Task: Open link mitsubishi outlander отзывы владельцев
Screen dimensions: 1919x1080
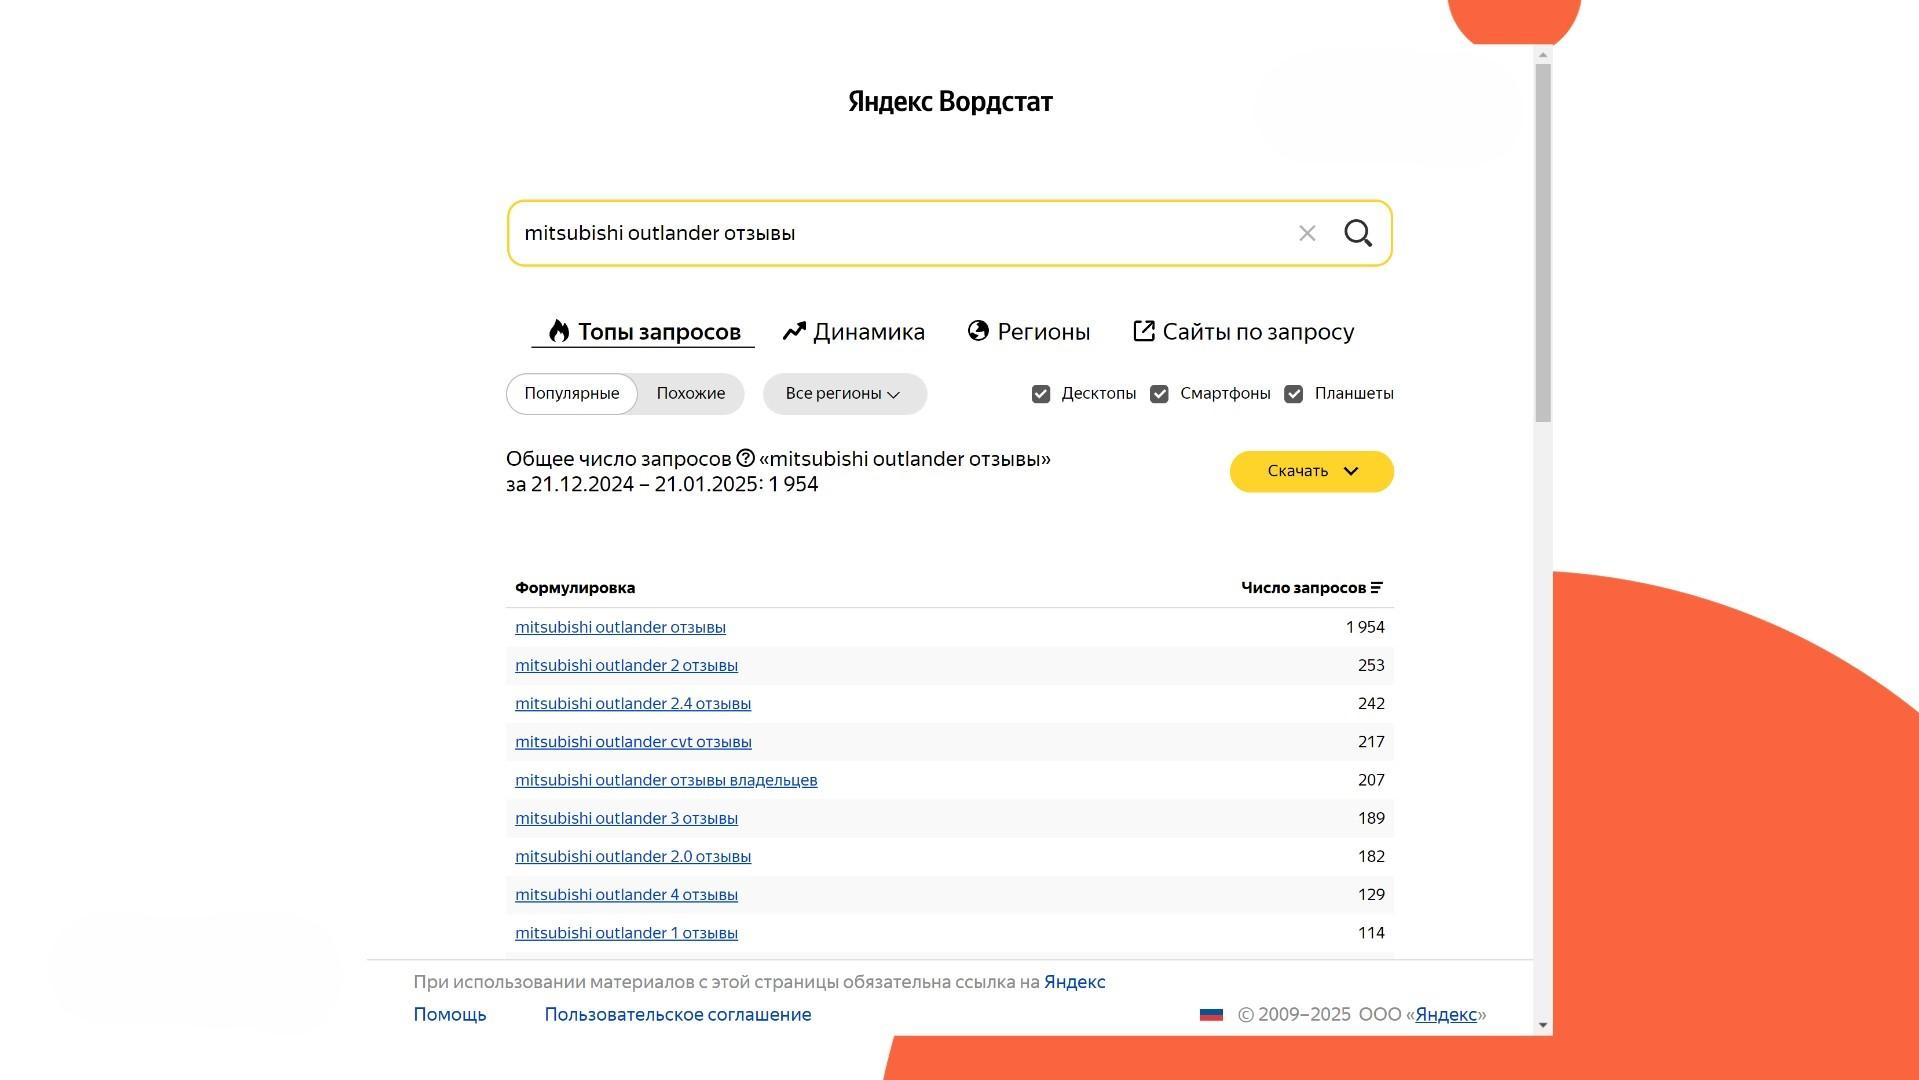Action: [666, 780]
